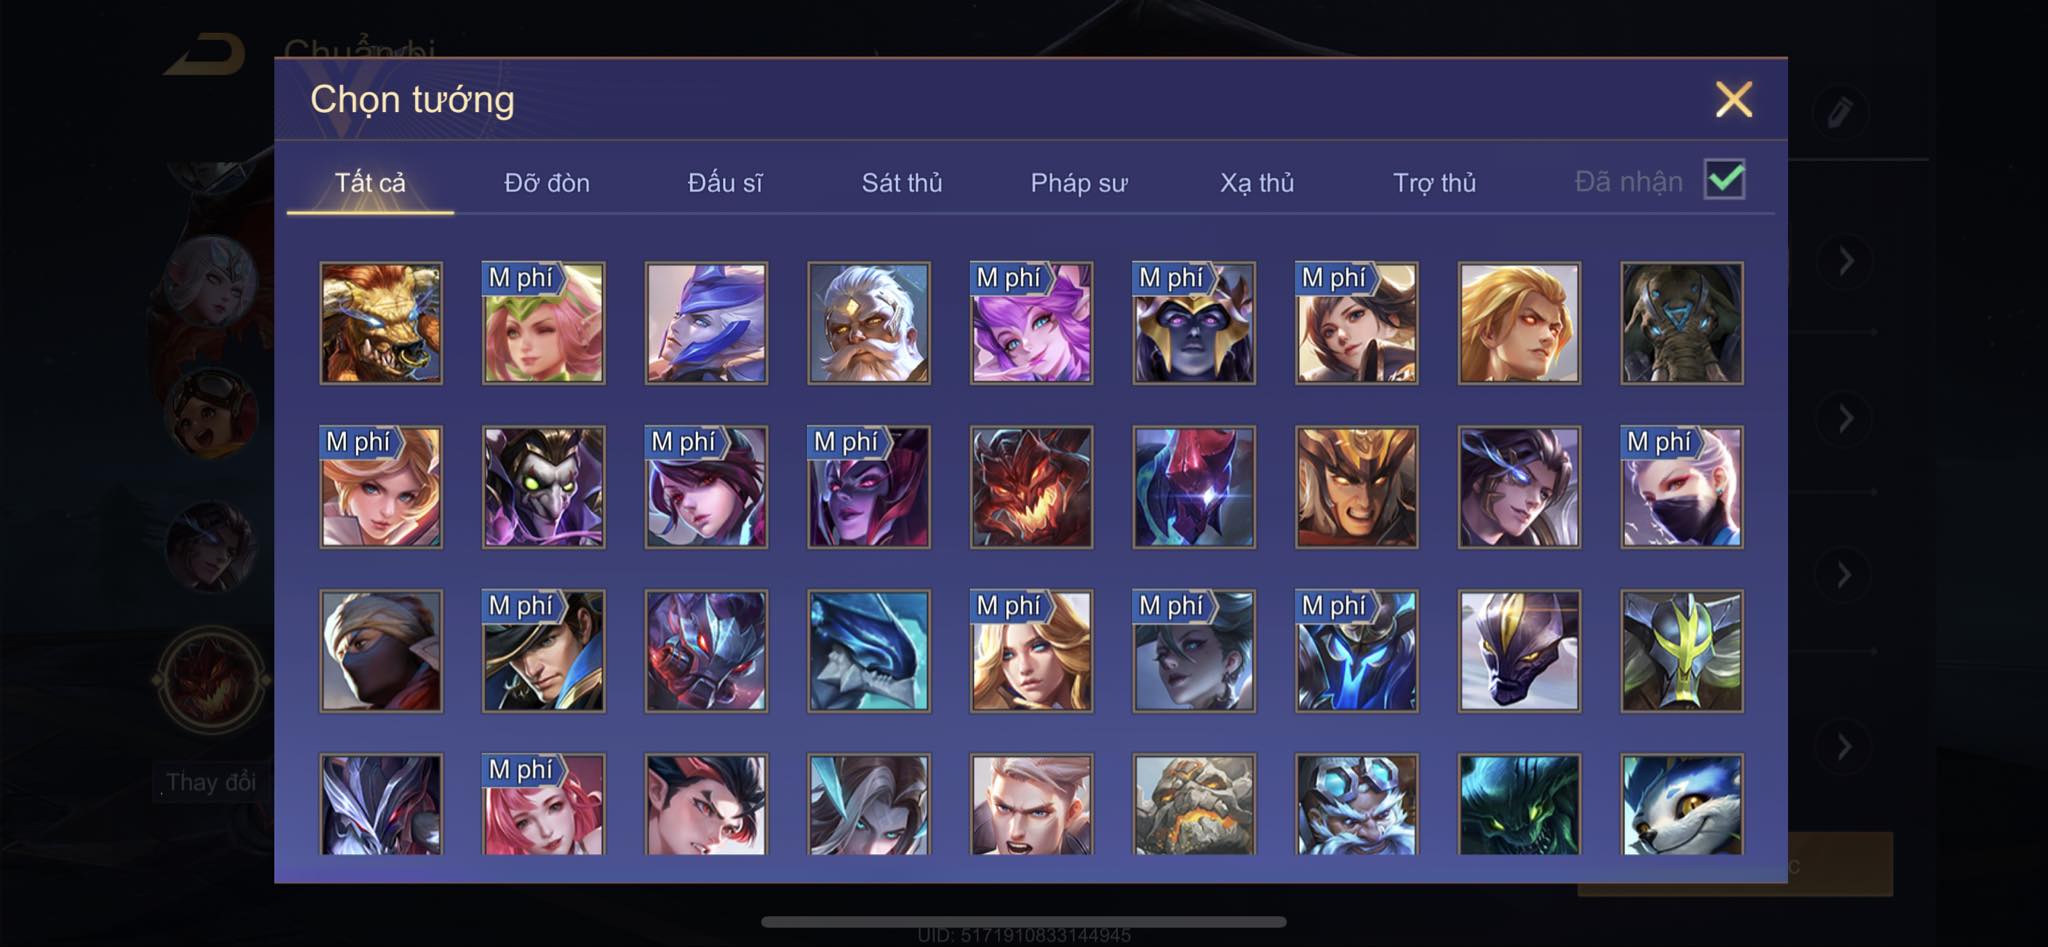Click the Thay đổi button
The width and height of the screenshot is (2048, 947).
pos(210,782)
